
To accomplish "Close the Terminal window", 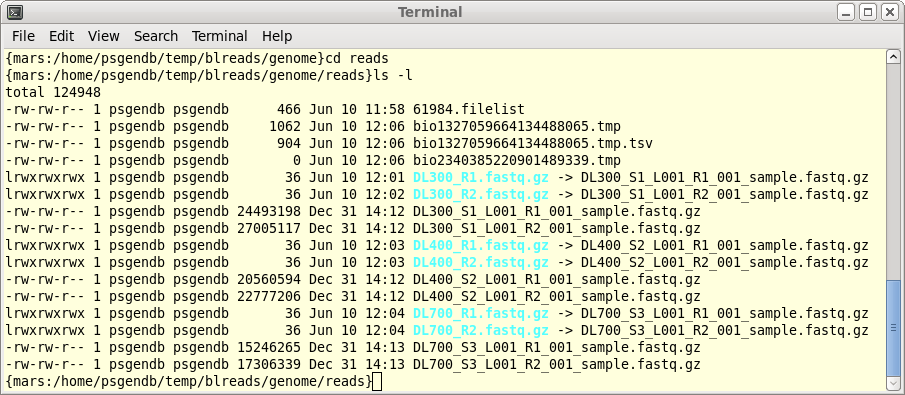I will [889, 12].
